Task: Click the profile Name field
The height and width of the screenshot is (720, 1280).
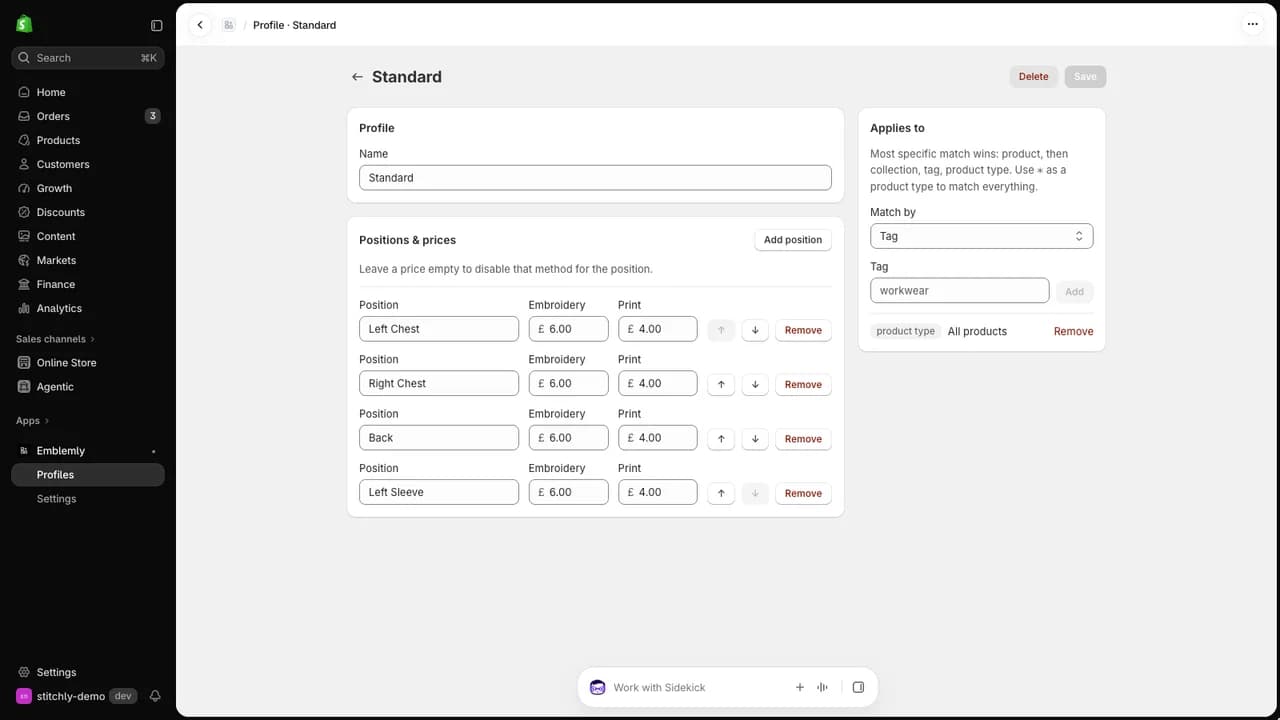Action: pos(595,178)
